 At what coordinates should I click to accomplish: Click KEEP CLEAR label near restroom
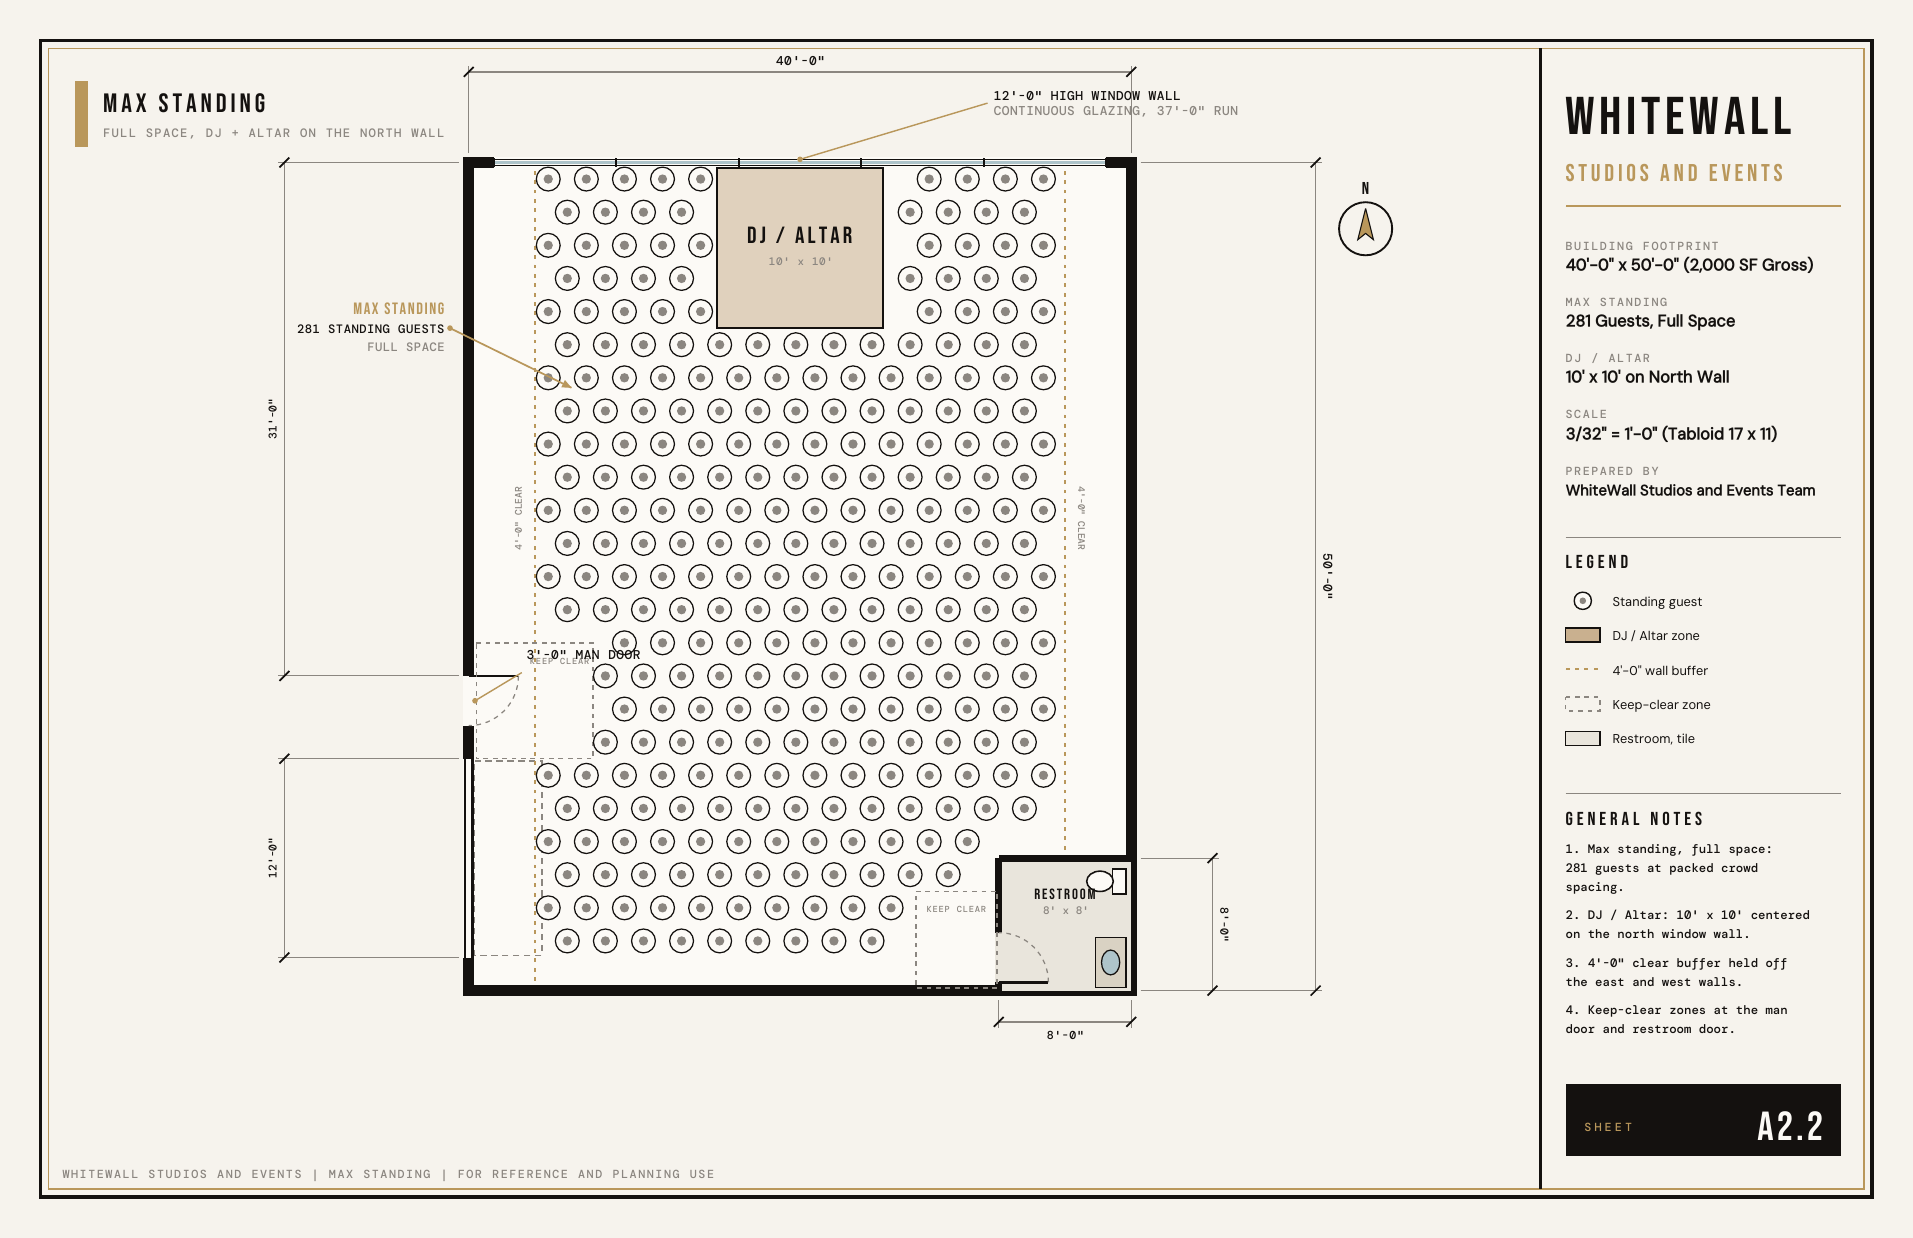click(956, 909)
